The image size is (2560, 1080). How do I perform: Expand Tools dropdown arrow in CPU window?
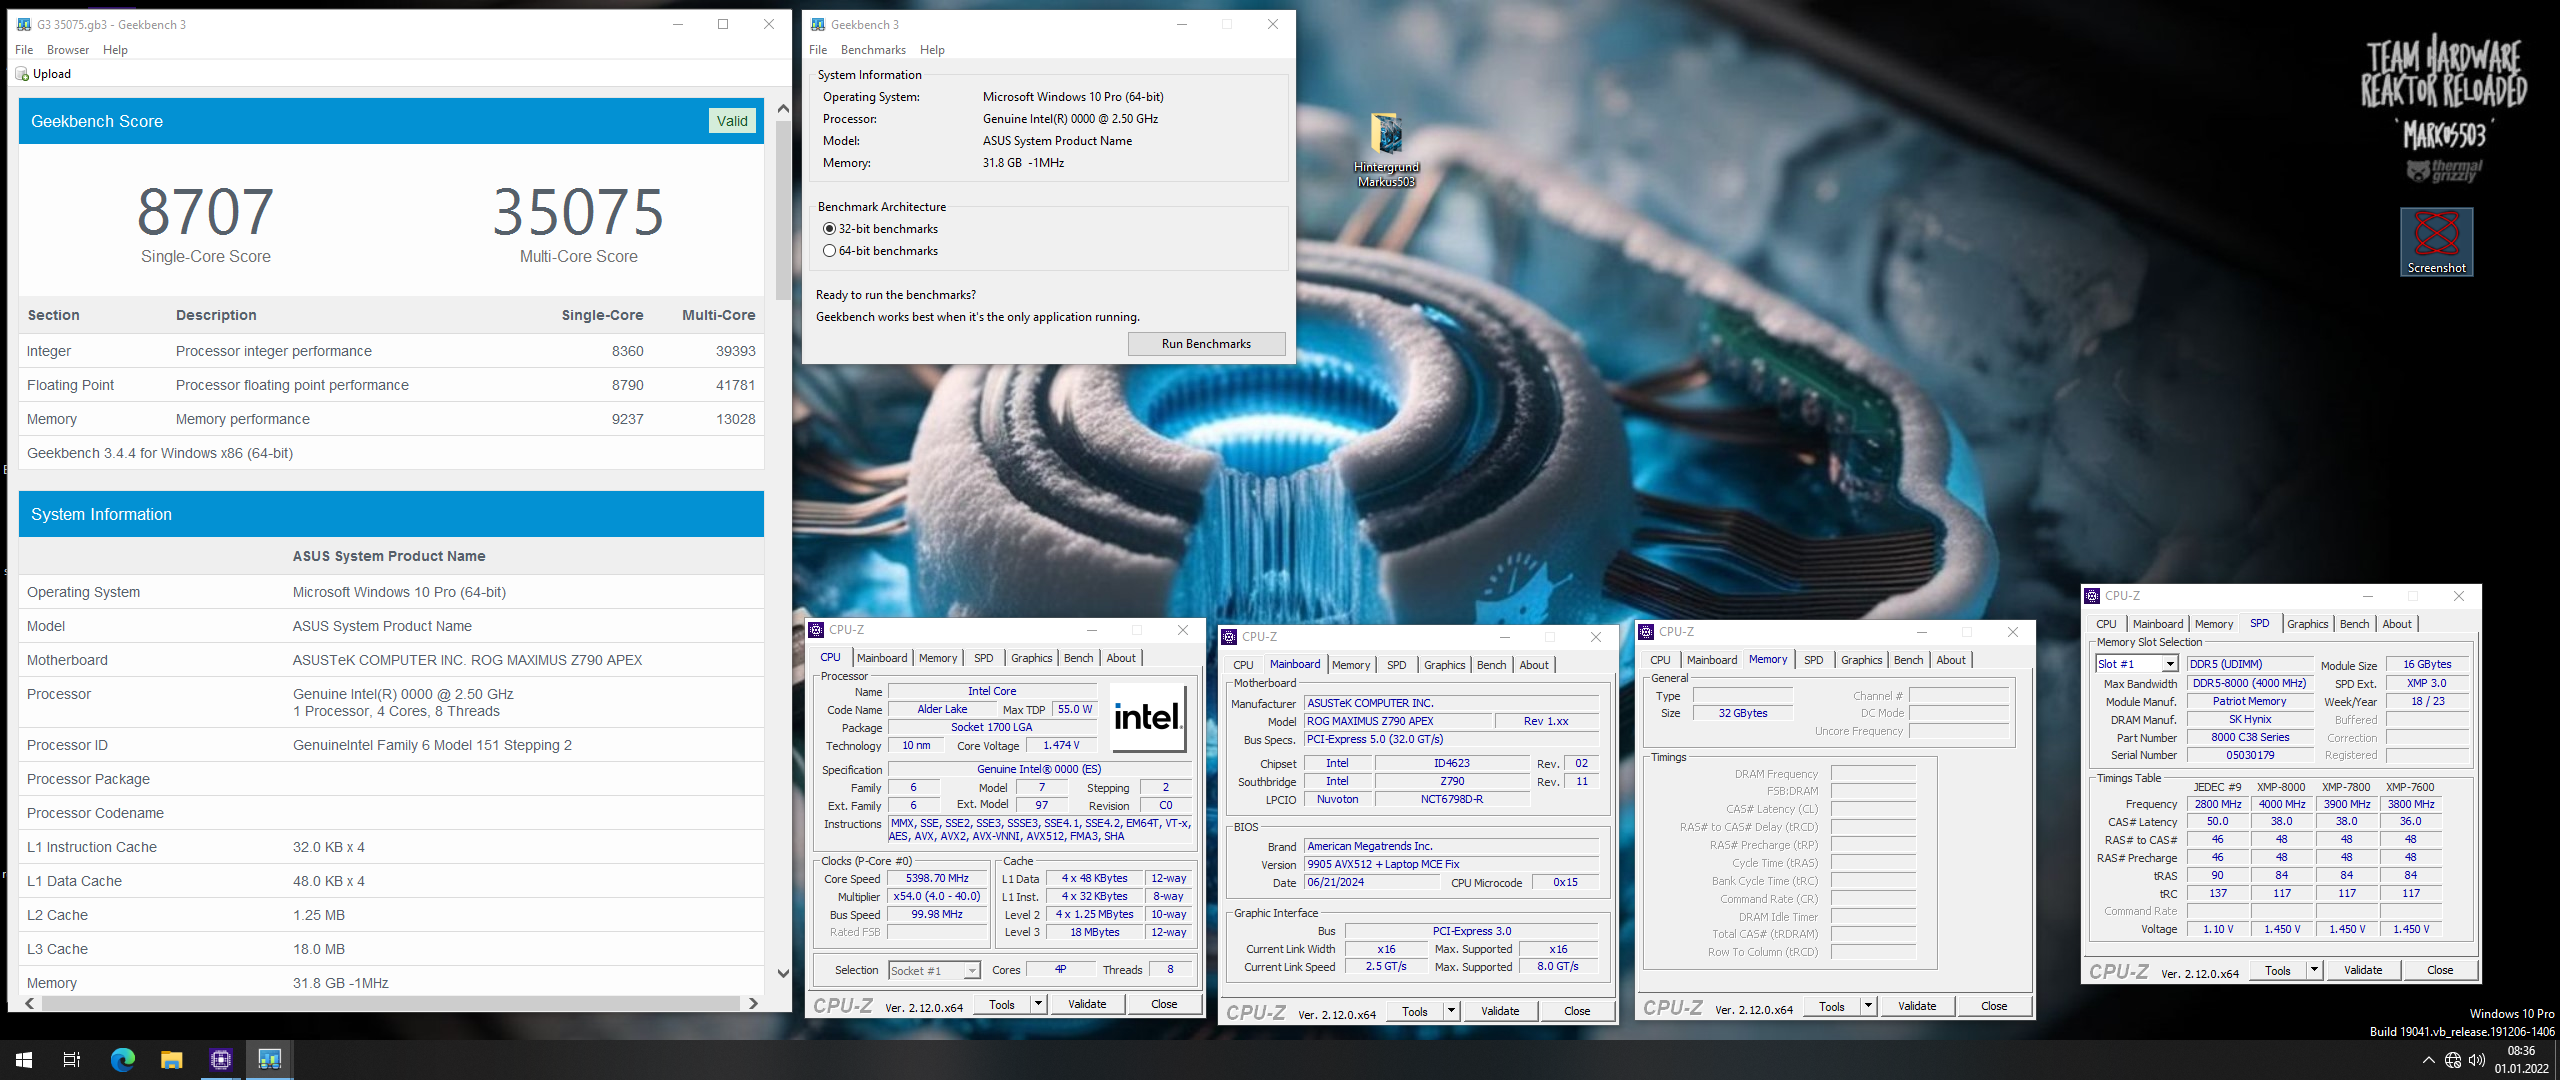click(x=1038, y=1004)
